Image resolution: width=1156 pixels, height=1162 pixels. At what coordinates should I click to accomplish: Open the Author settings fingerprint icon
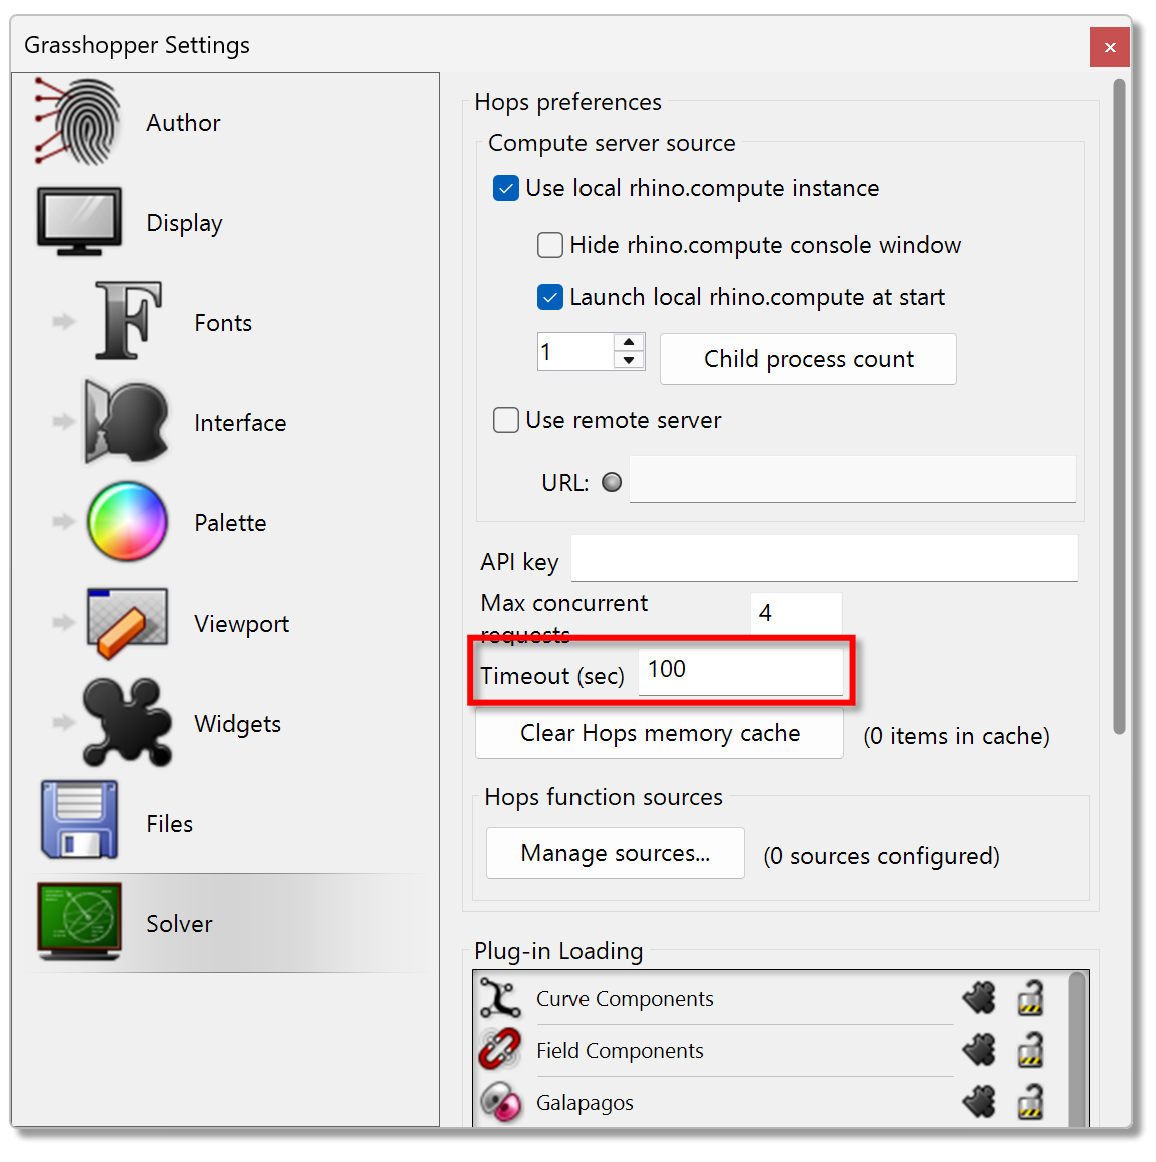(78, 122)
